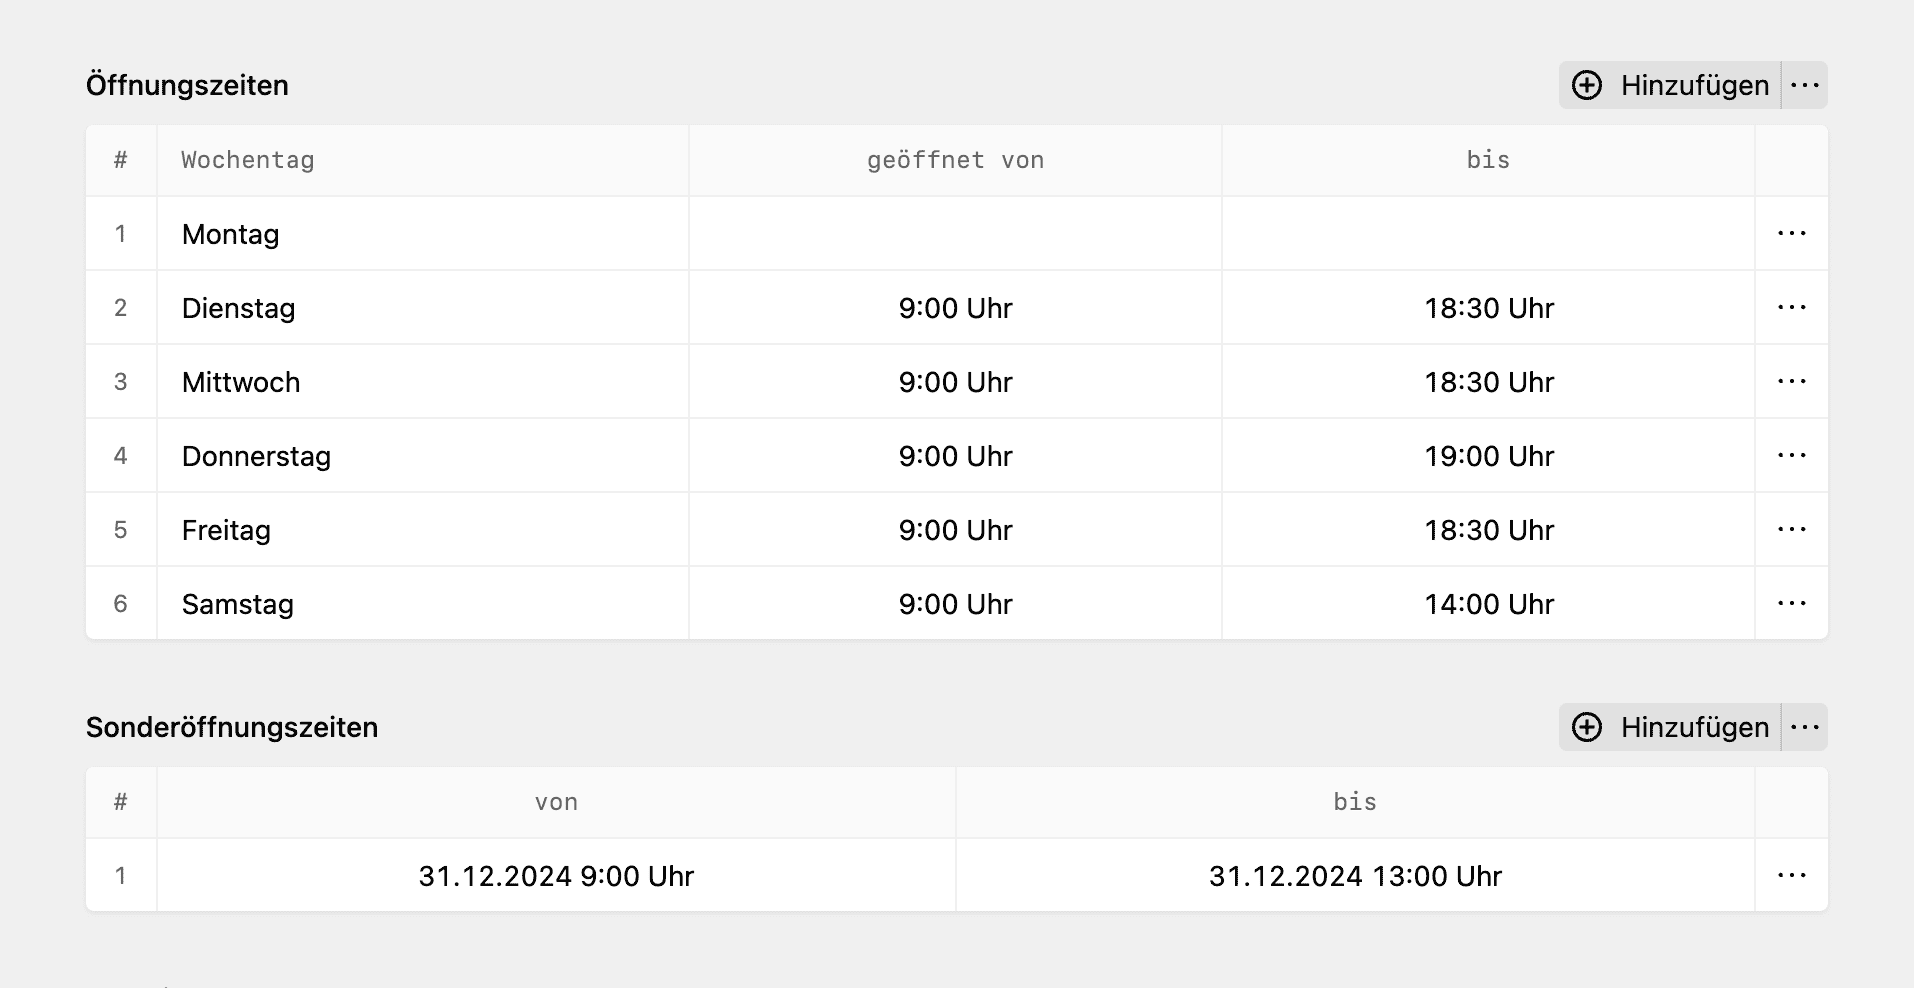Click the von header in Sonderöffnungszeiten table
The width and height of the screenshot is (1914, 988).
[556, 802]
